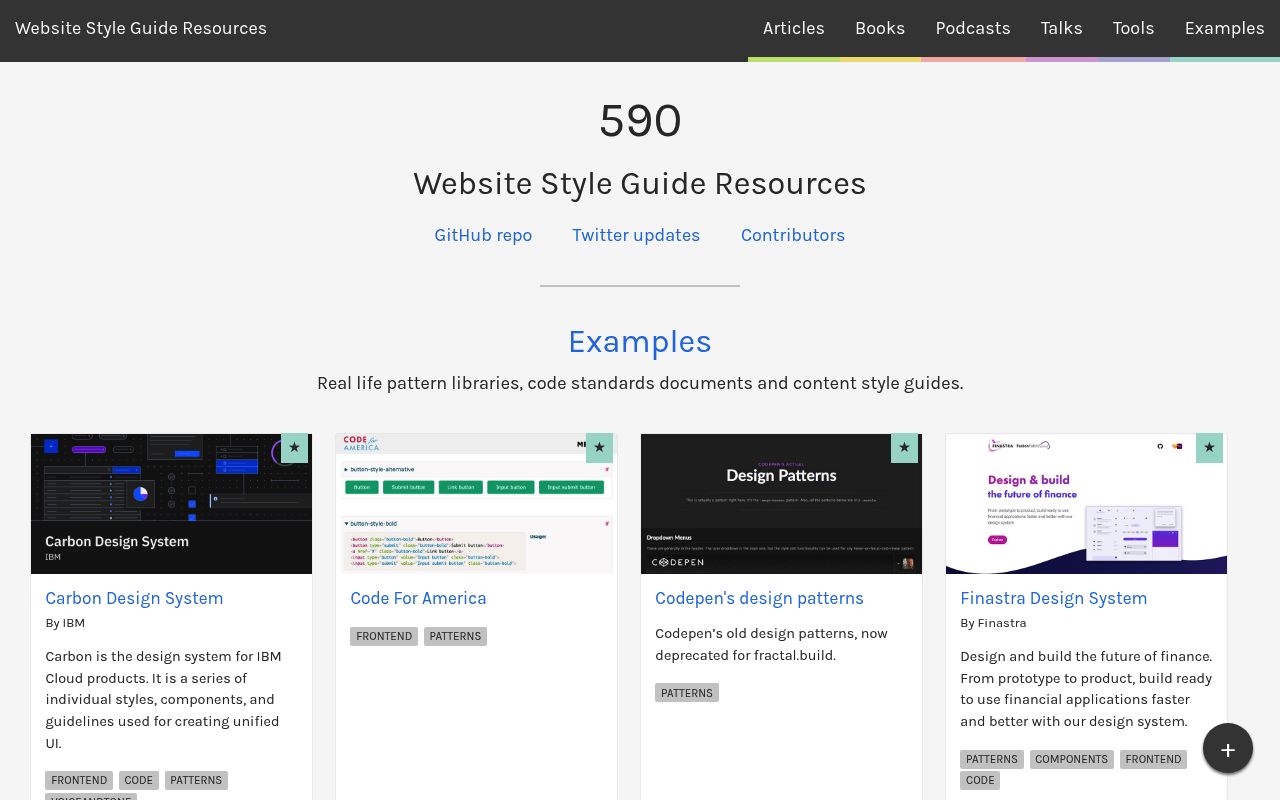Click the CODE tag on Carbon card

point(138,780)
